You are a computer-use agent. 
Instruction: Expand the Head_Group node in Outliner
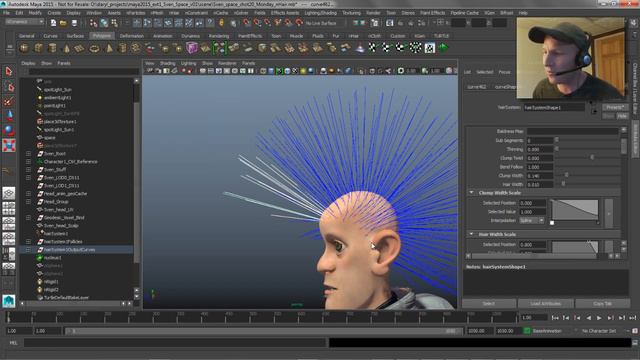[28, 202]
